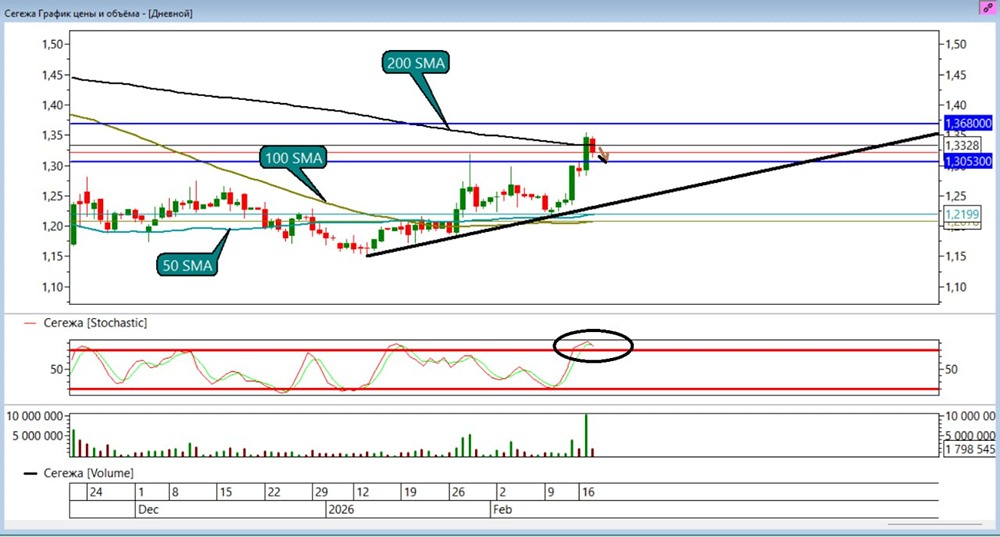This screenshot has width=1000, height=537.
Task: Click the date label 26 on time axis
Action: click(458, 492)
